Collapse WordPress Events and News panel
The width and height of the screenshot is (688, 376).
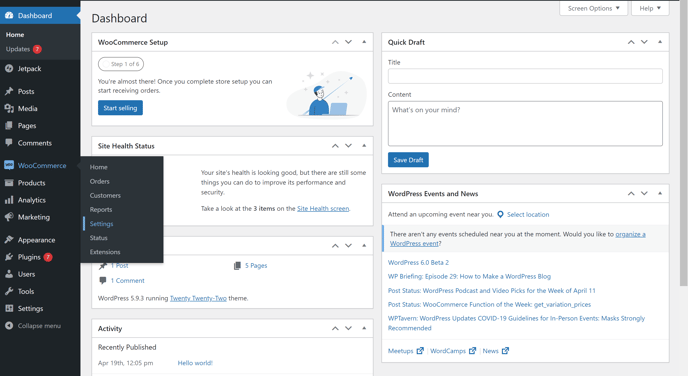pos(659,193)
